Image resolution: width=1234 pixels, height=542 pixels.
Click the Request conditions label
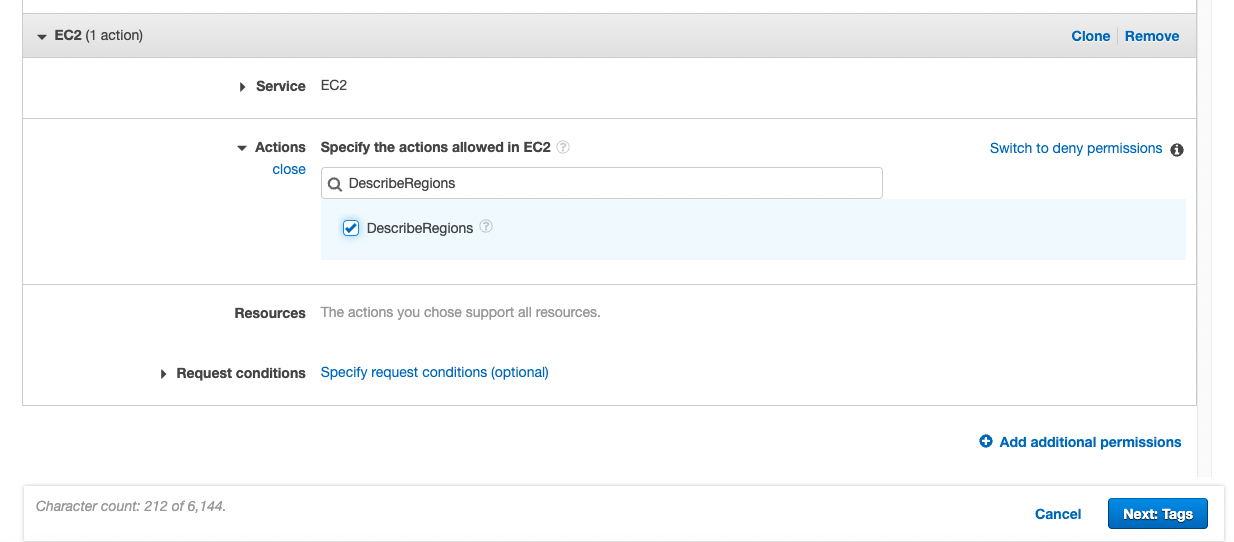point(241,373)
